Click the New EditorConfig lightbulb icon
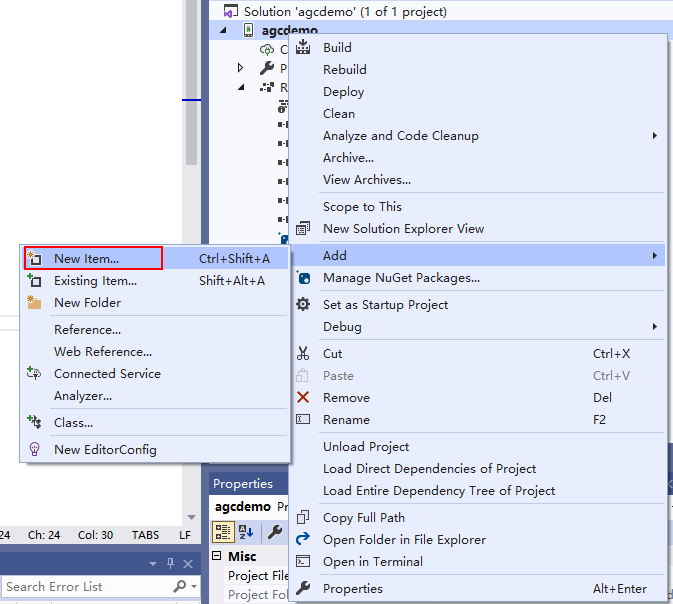Viewport: 673px width, 604px height. click(34, 450)
